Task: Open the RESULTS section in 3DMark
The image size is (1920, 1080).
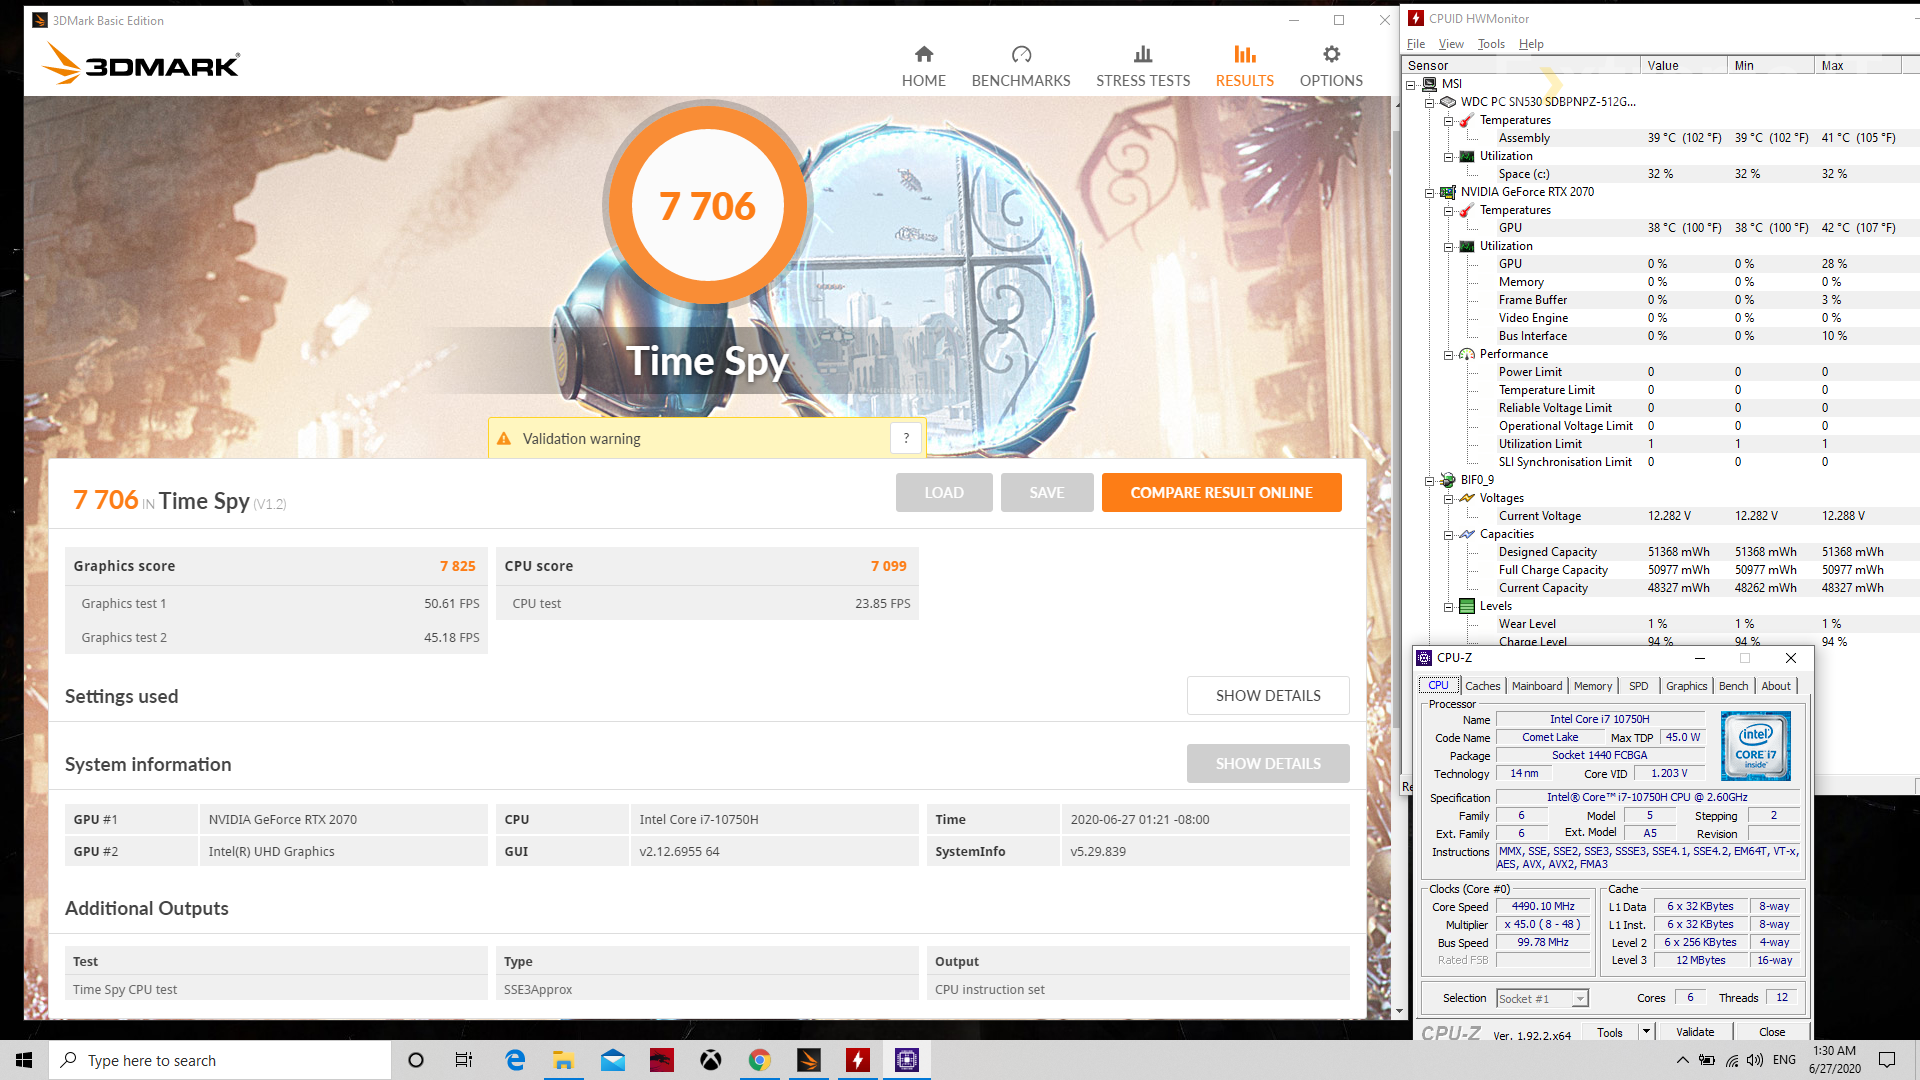Action: [1245, 67]
